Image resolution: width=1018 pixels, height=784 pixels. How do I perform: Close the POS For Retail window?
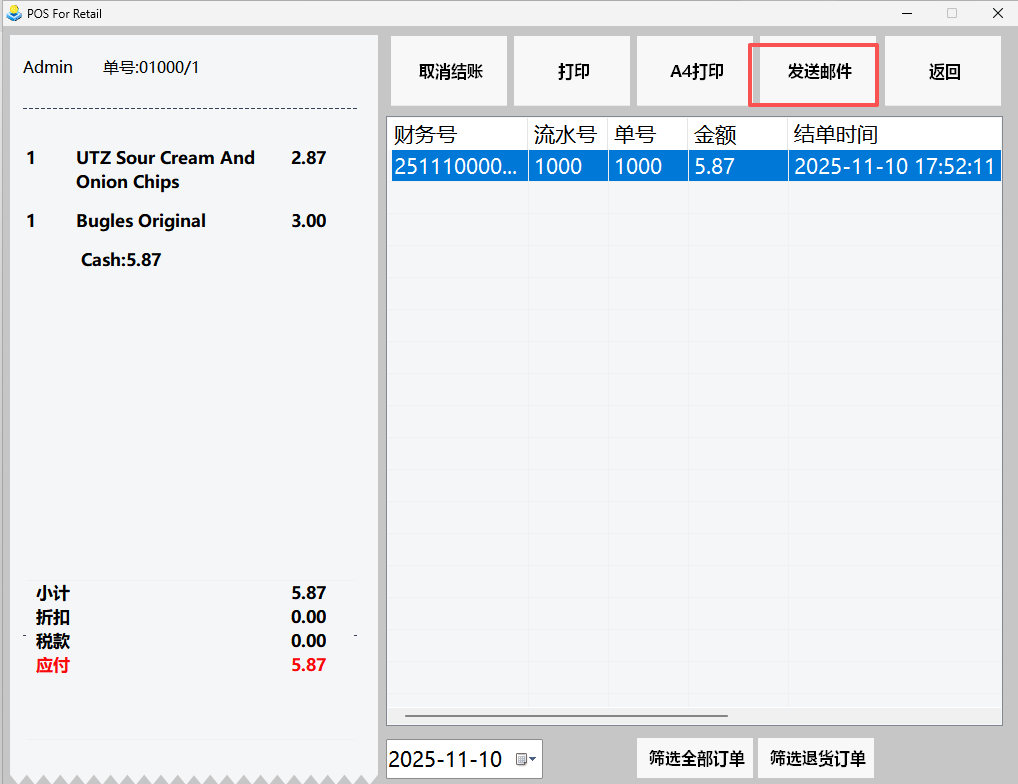[x=997, y=13]
